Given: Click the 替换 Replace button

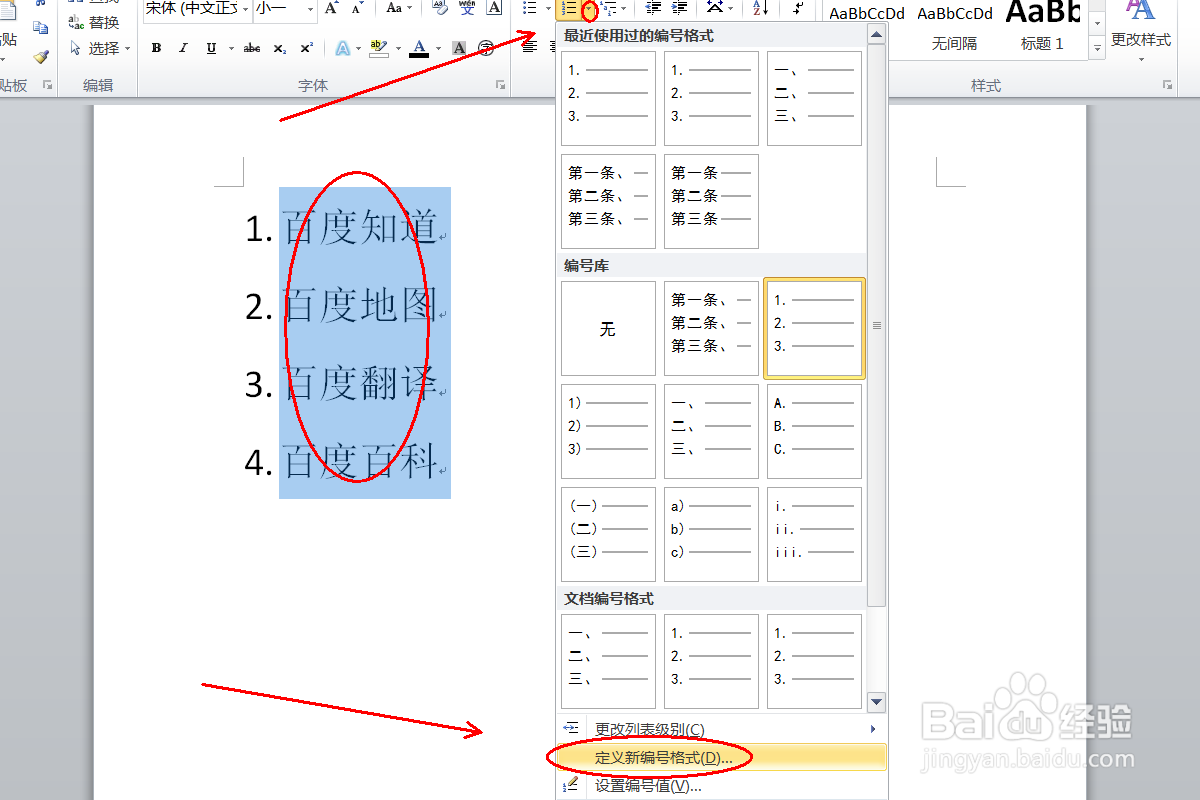Looking at the screenshot, I should [x=94, y=23].
